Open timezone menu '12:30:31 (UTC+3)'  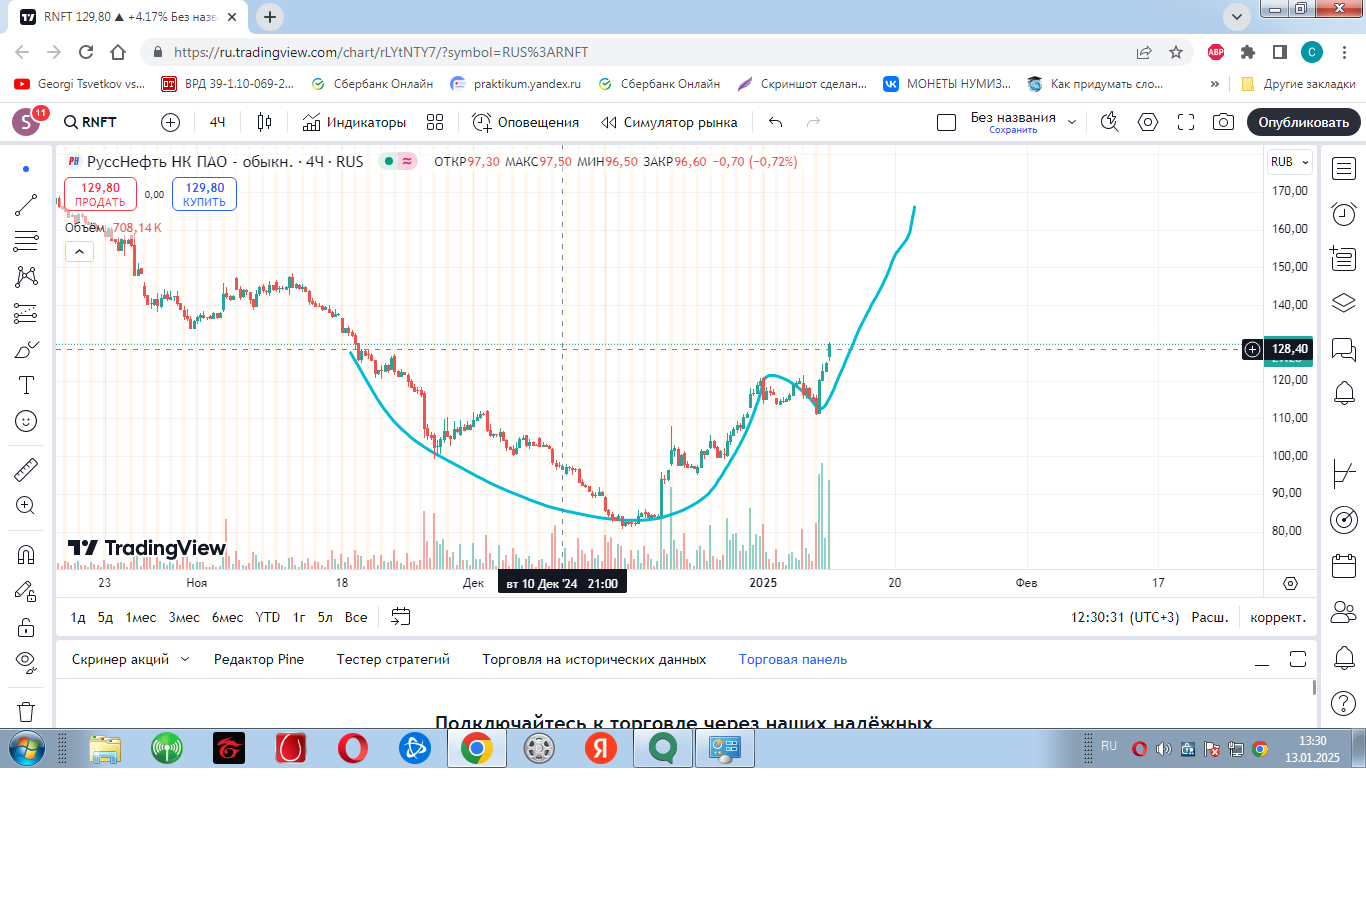pyautogui.click(x=1125, y=617)
